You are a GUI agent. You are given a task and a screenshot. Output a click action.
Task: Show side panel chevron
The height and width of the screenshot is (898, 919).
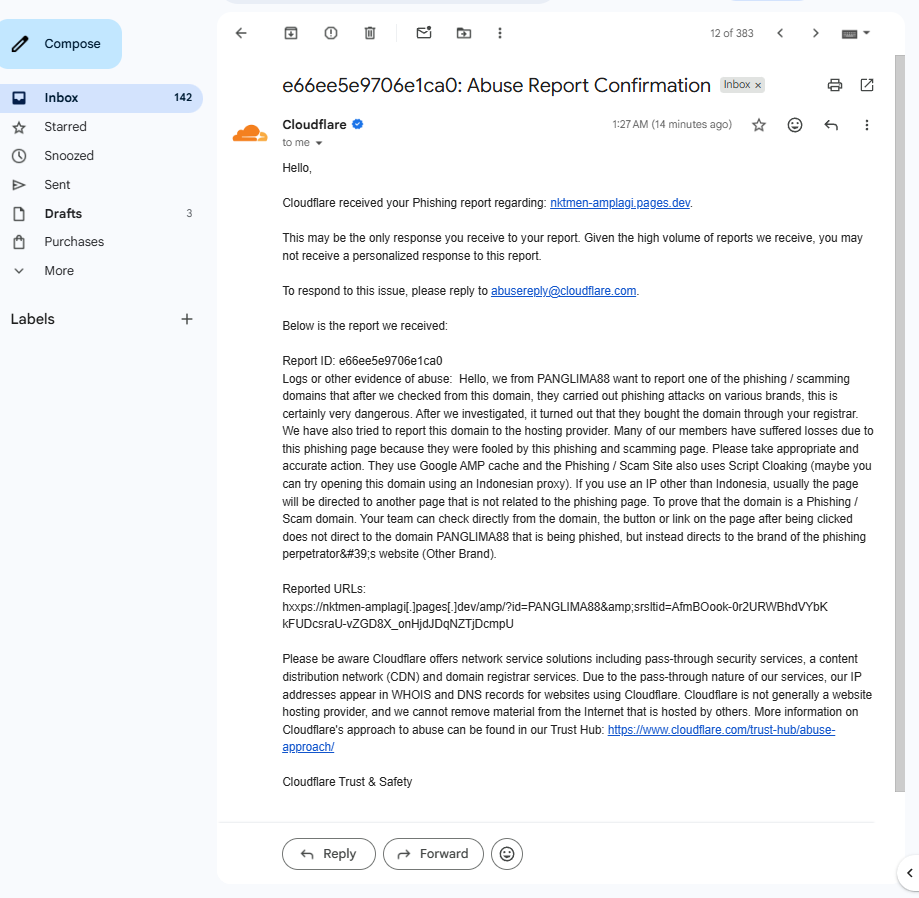click(910, 873)
